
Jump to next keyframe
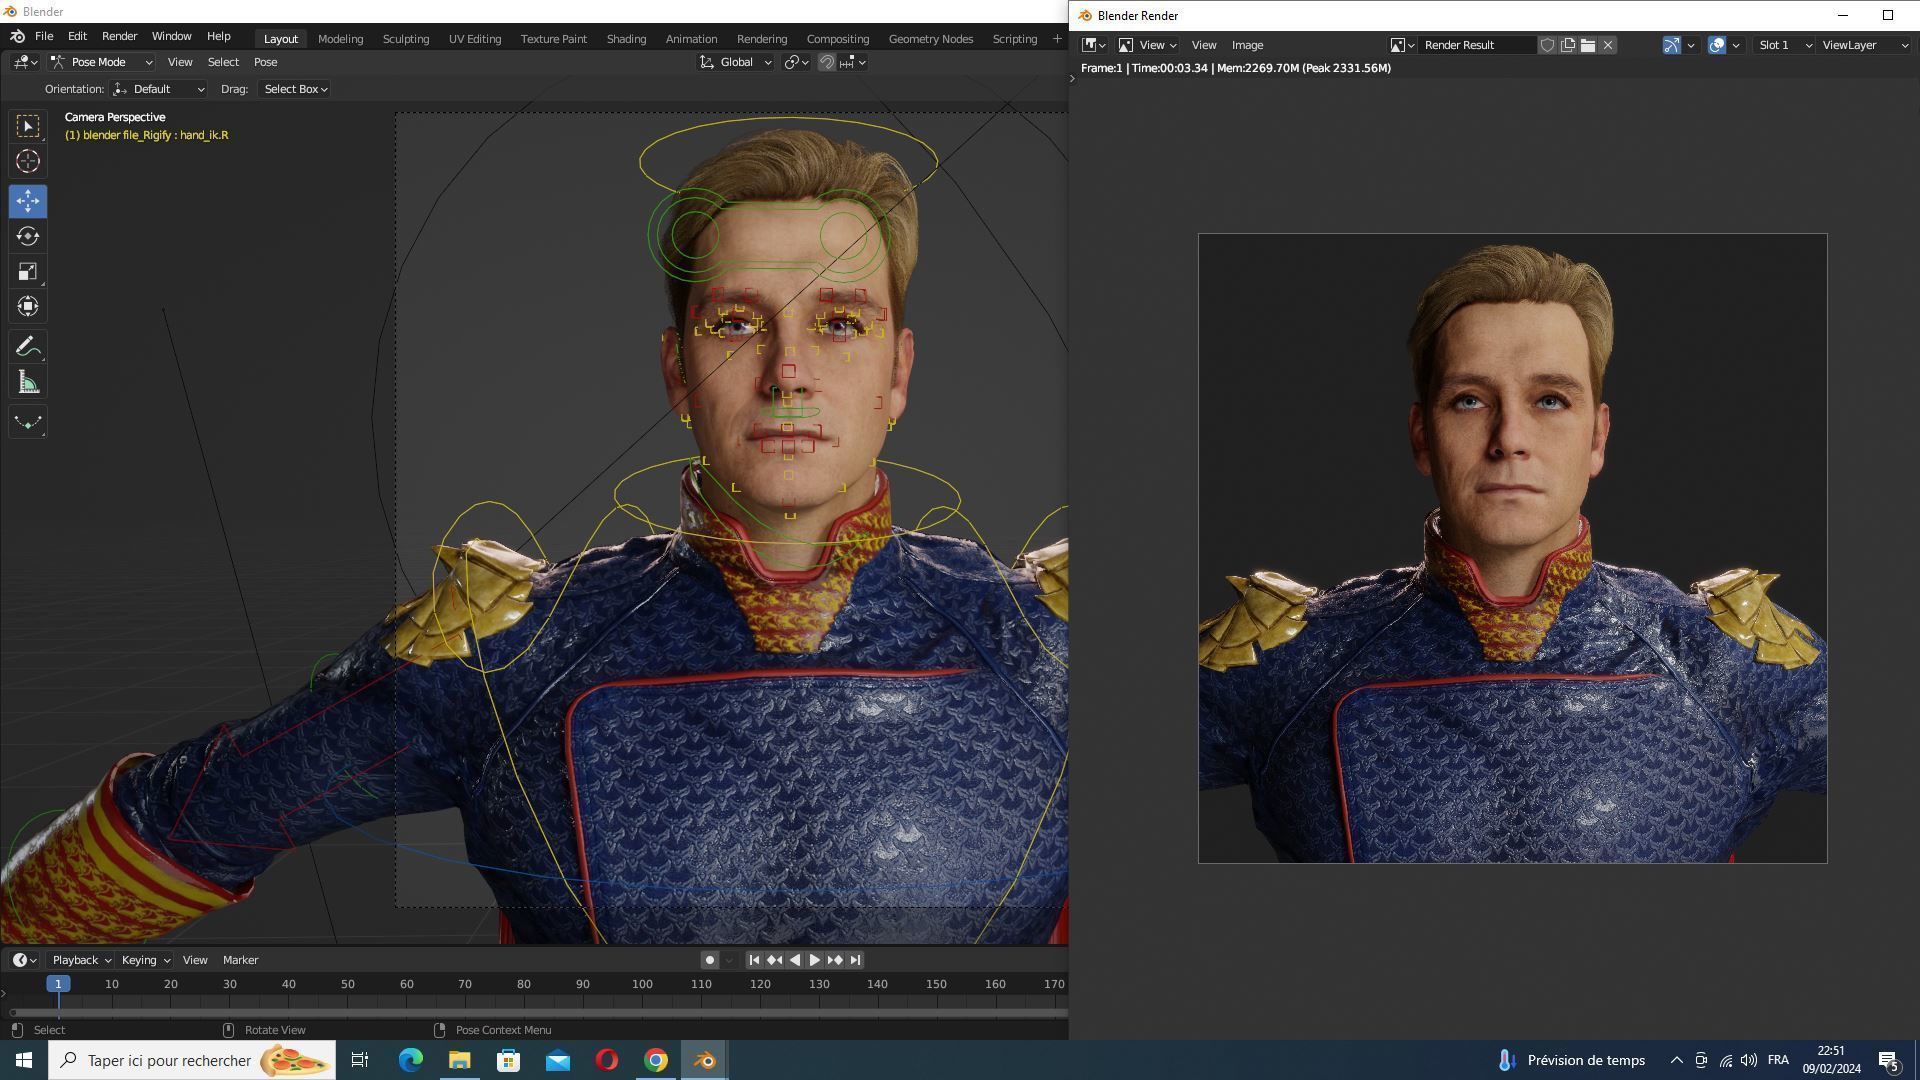tap(835, 960)
